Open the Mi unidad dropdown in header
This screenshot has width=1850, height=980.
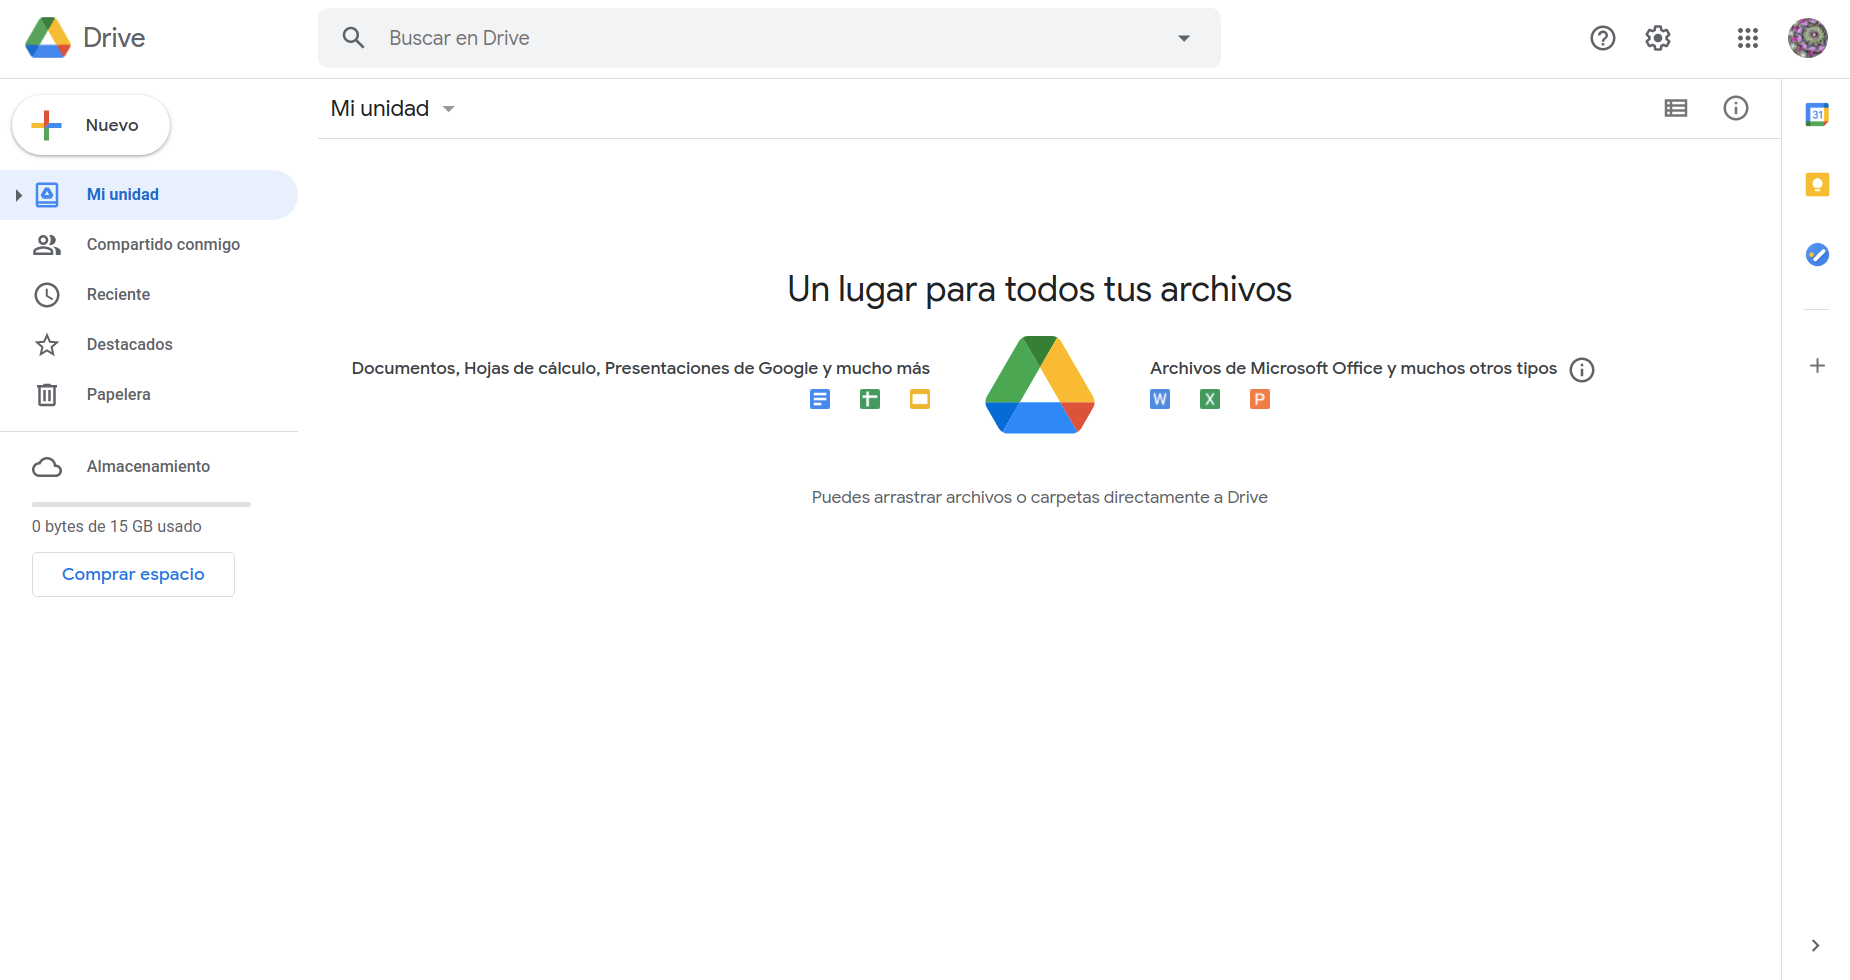tap(393, 108)
